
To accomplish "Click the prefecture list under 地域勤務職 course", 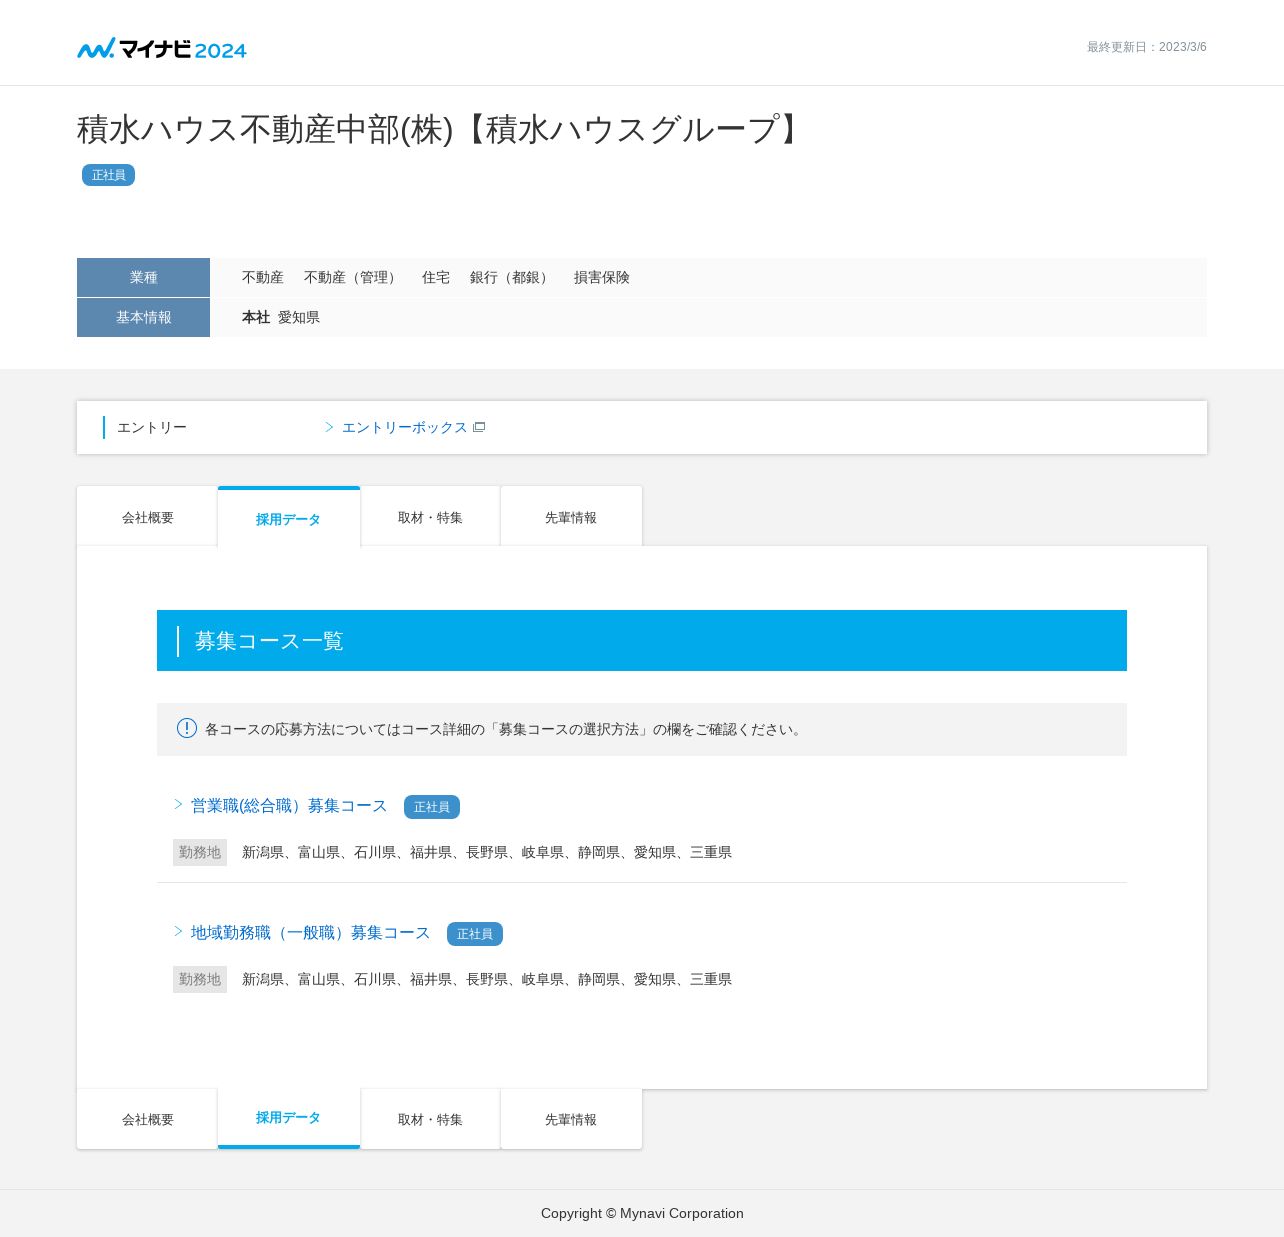I will coord(487,979).
